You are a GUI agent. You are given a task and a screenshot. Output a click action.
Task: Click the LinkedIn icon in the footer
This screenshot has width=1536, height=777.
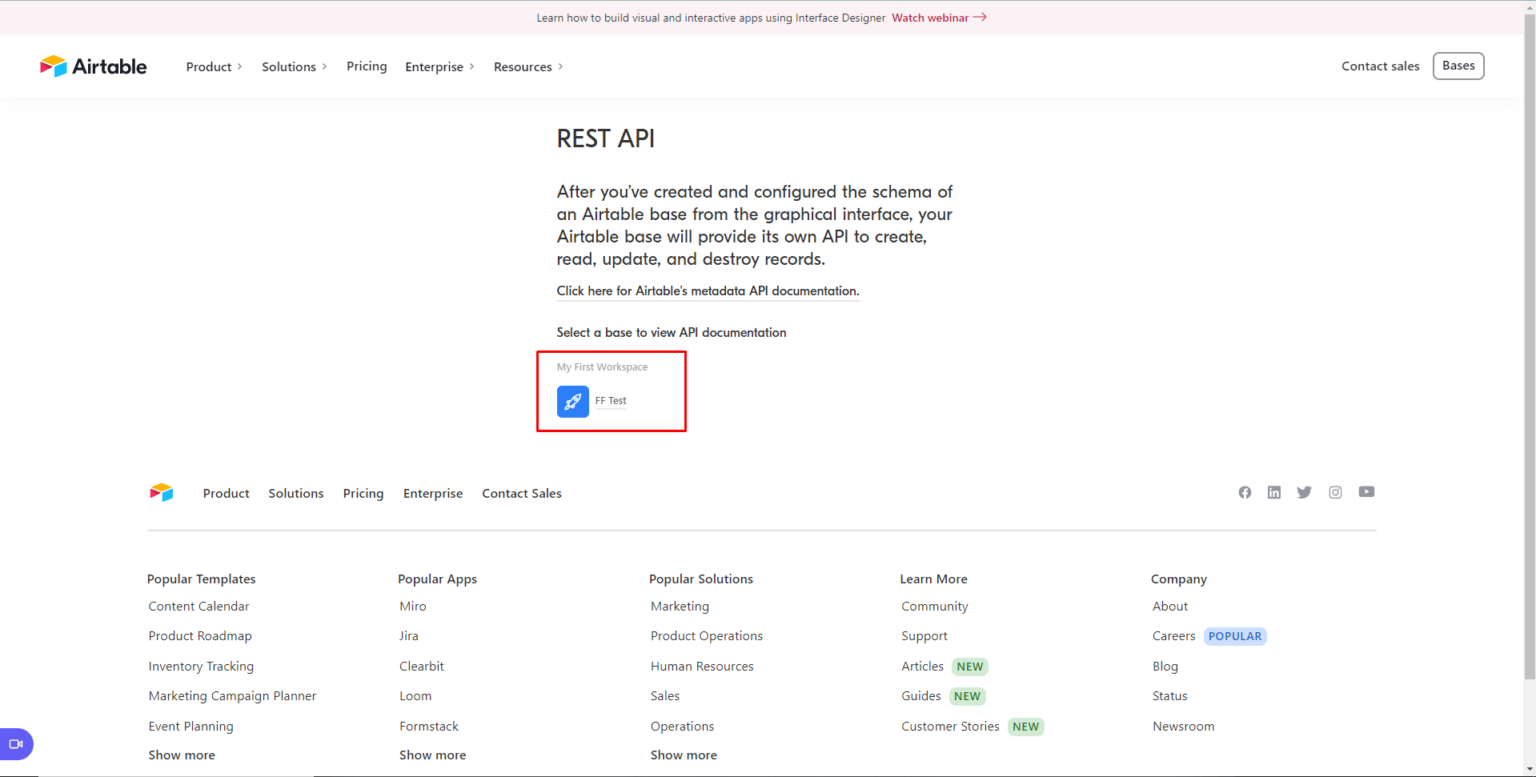pos(1274,492)
